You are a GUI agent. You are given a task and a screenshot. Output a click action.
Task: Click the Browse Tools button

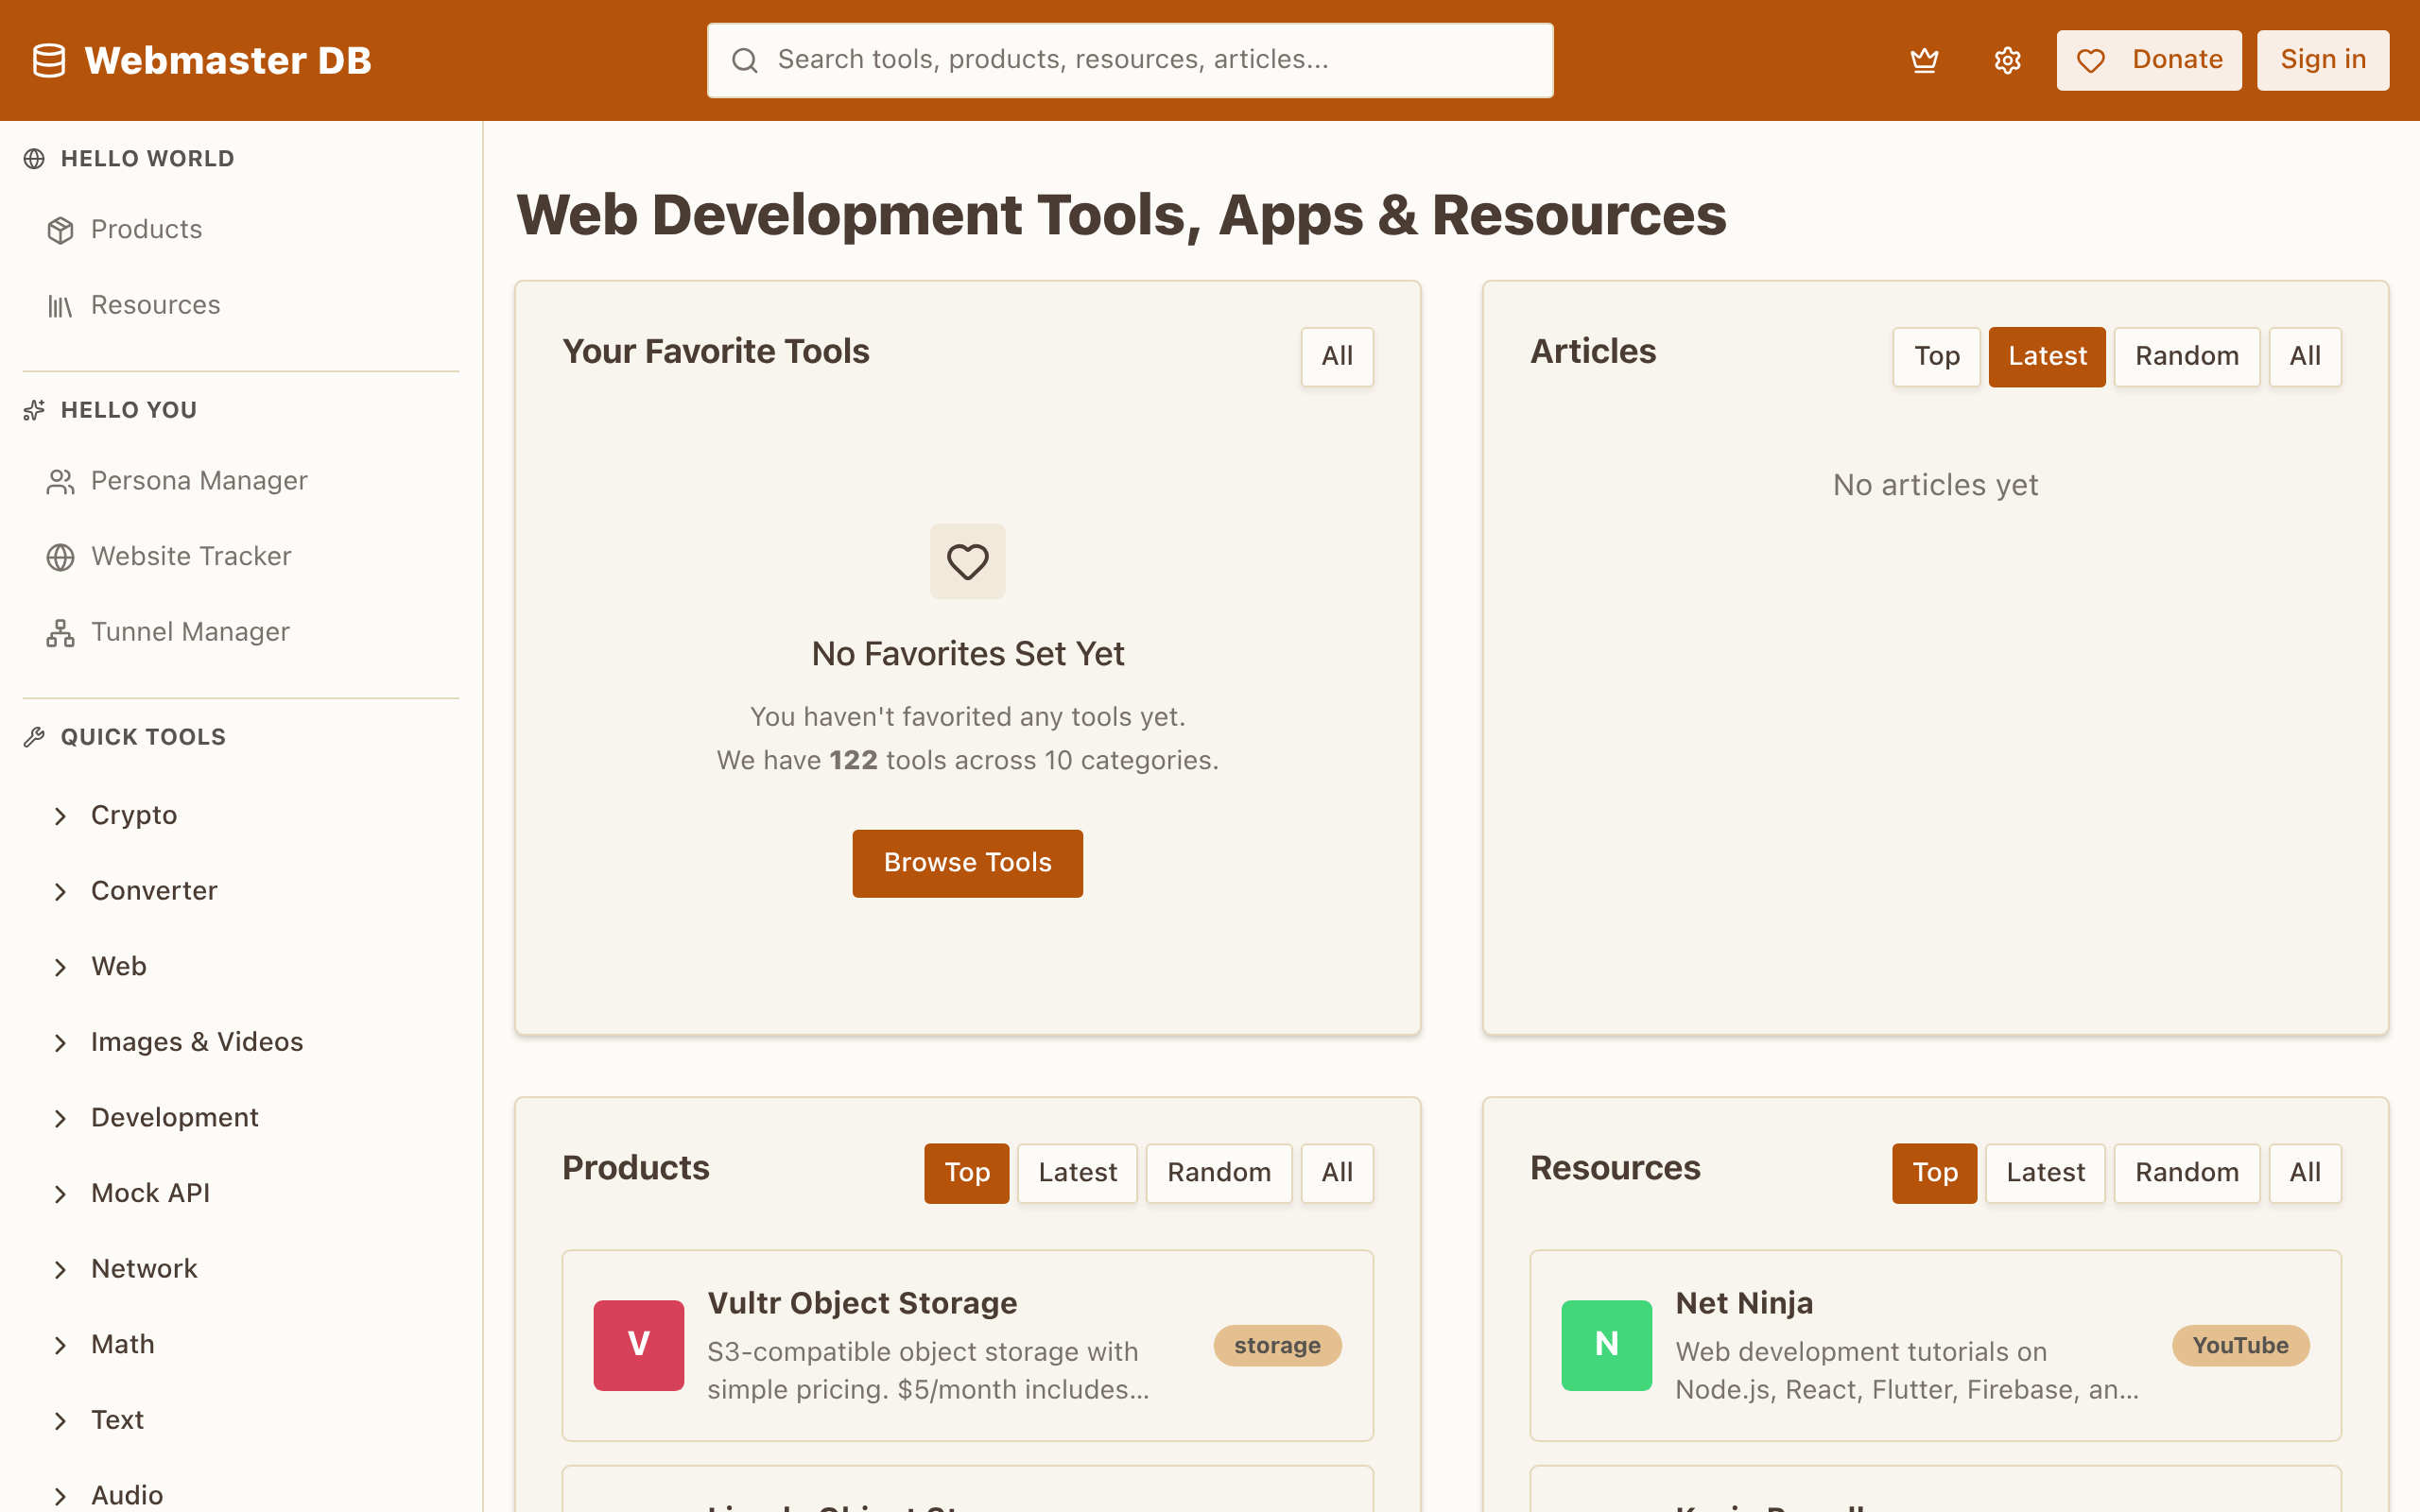(967, 862)
